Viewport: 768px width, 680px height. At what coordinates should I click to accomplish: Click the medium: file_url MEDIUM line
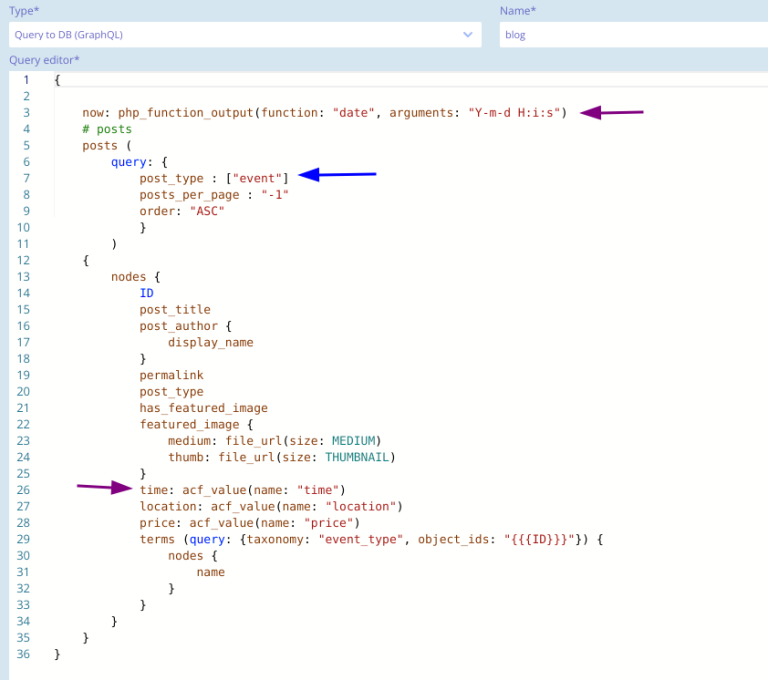tap(274, 441)
